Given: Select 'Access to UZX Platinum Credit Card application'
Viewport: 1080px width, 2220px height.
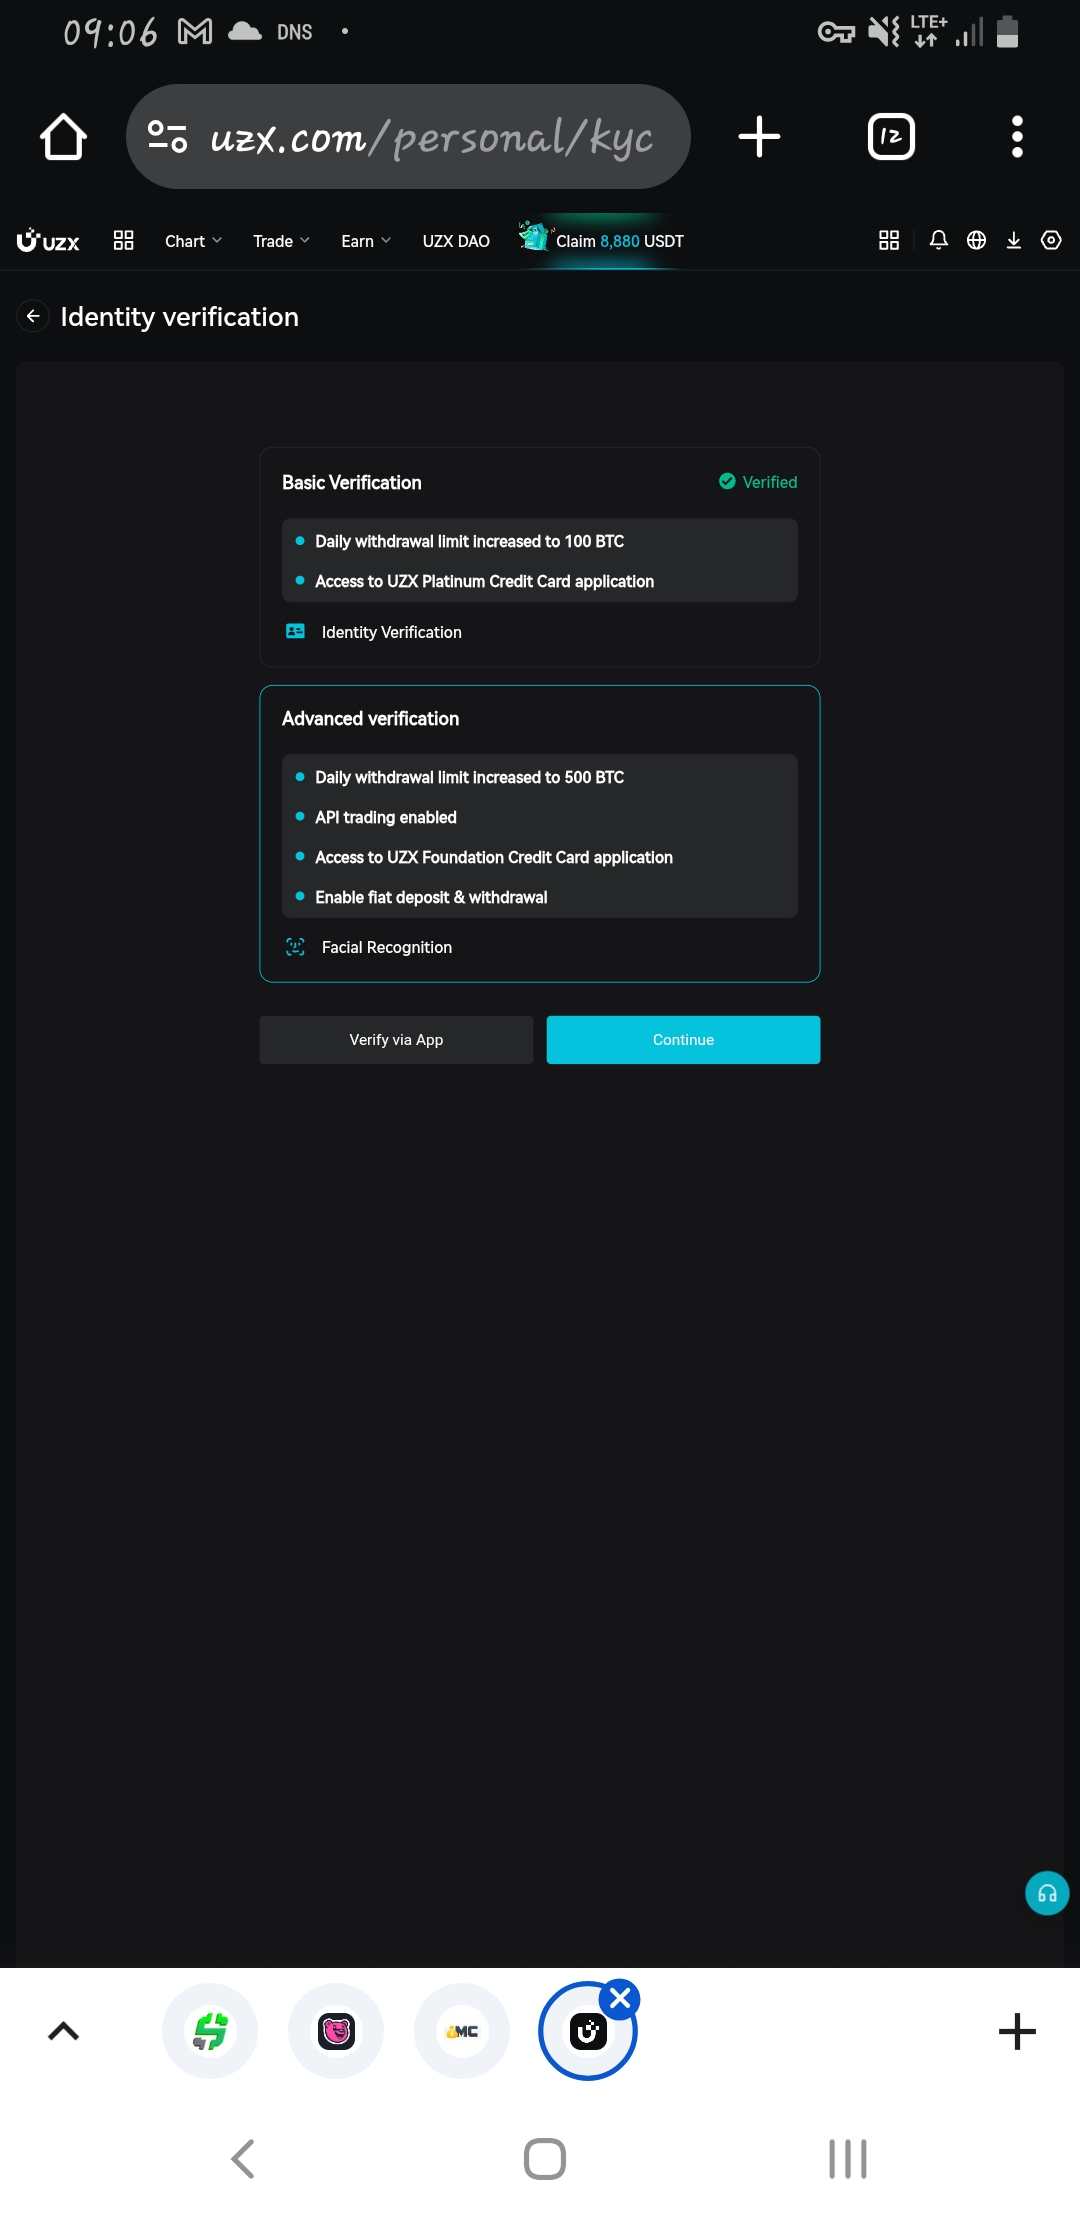Looking at the screenshot, I should [484, 581].
